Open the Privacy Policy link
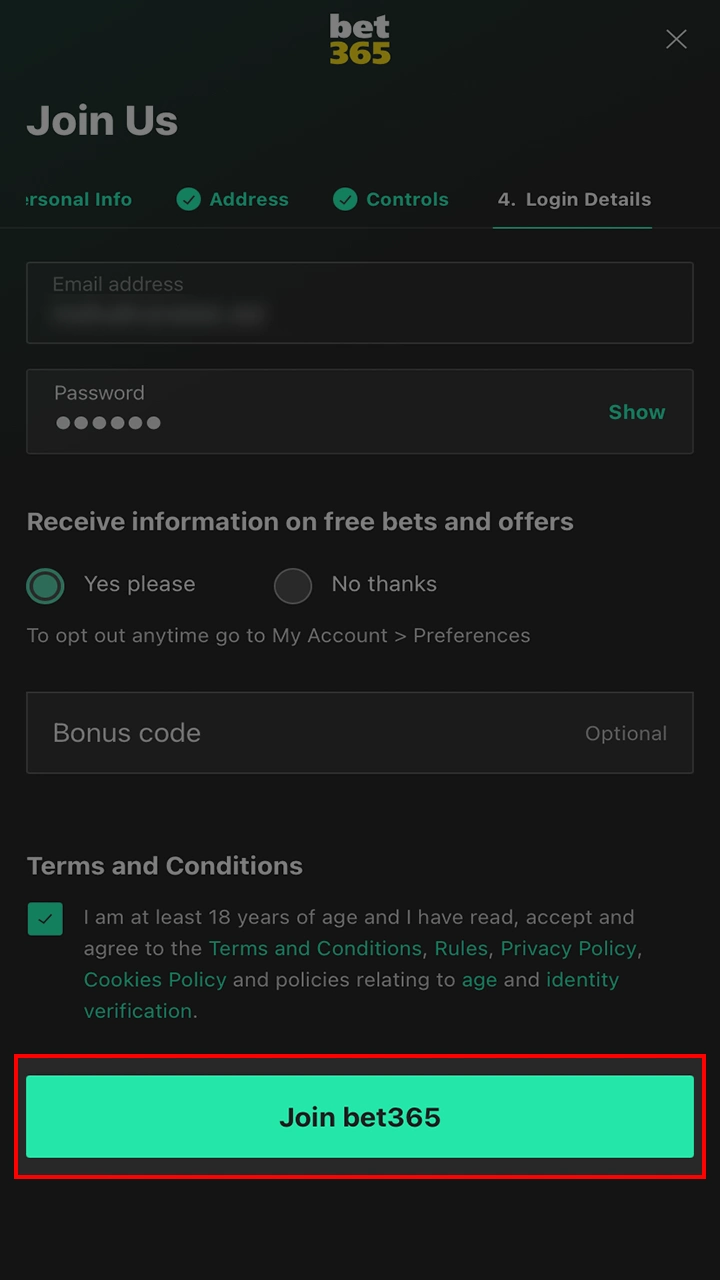 point(568,948)
